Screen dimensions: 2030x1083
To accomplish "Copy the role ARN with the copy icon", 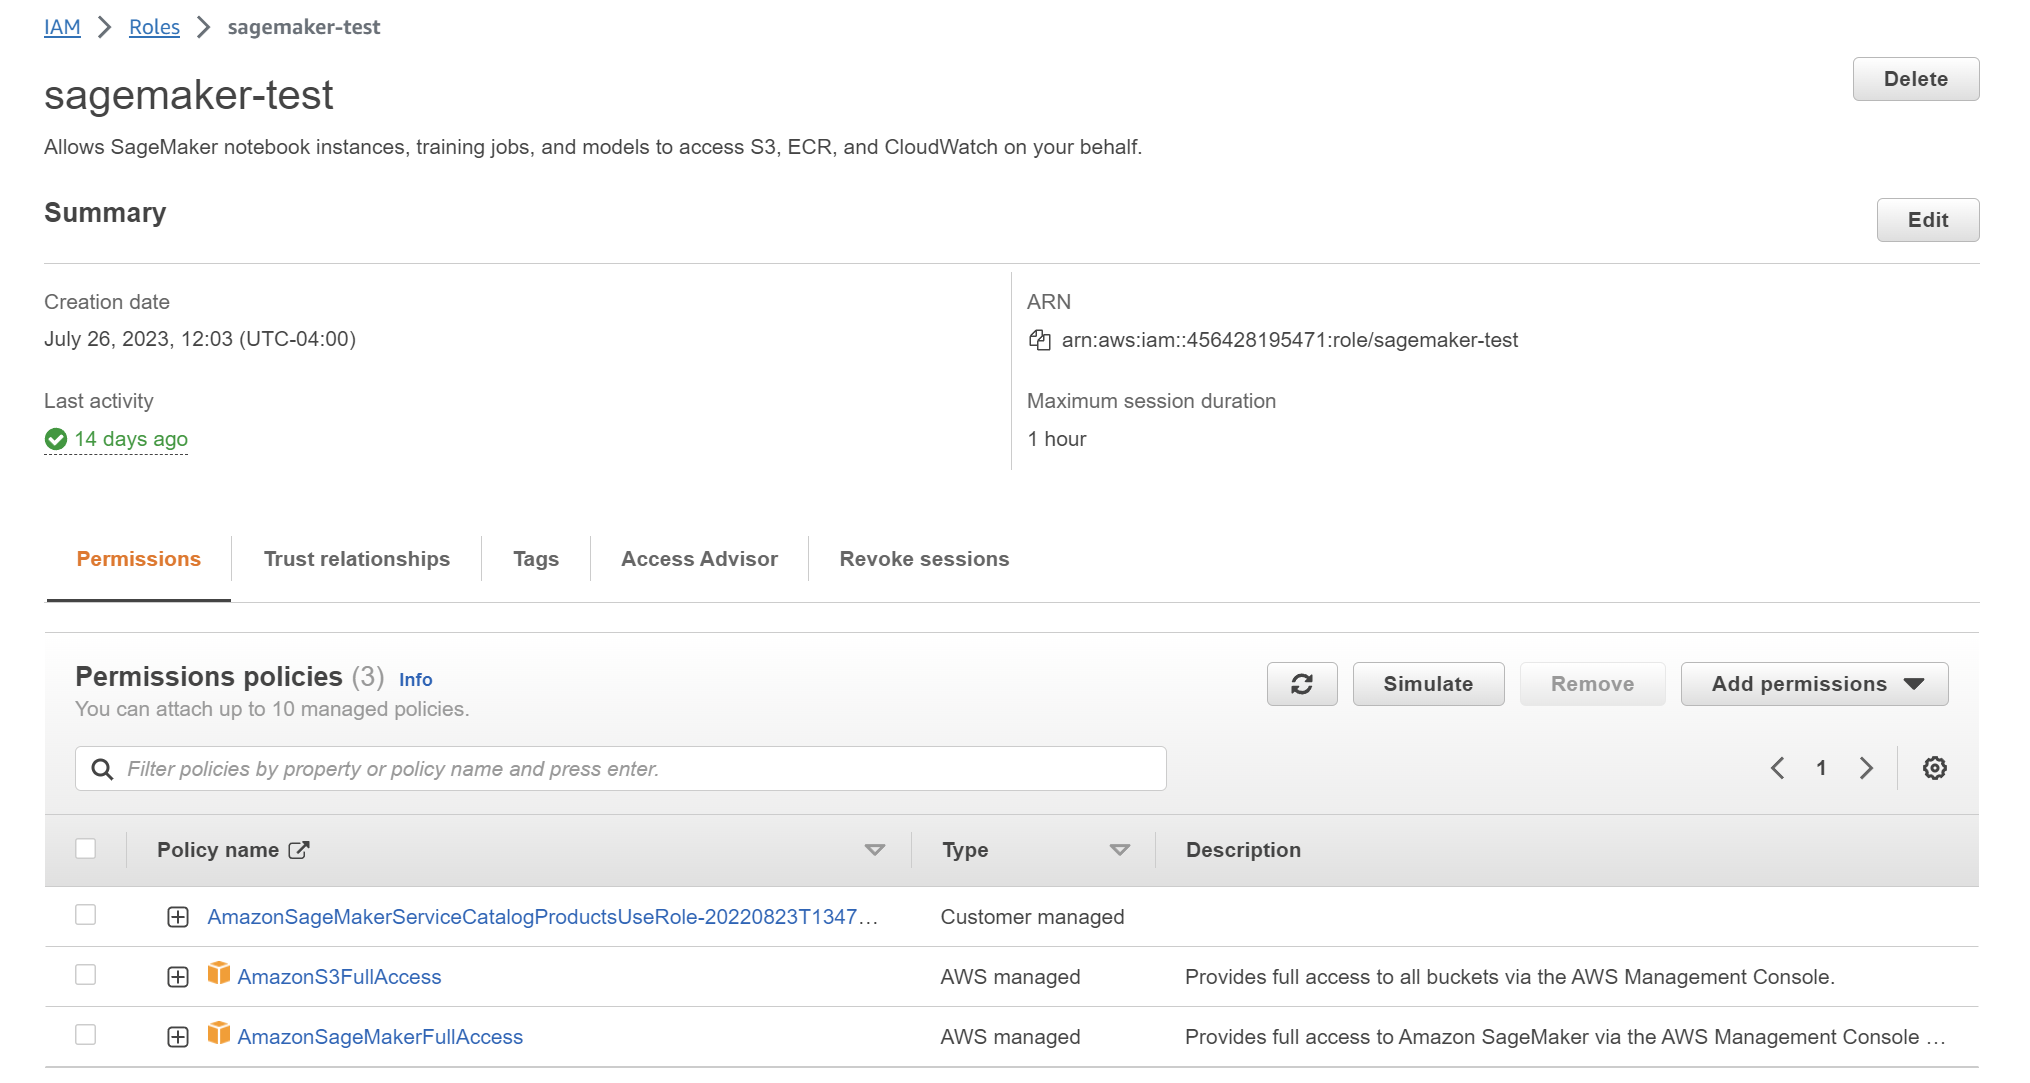I will pos(1039,340).
